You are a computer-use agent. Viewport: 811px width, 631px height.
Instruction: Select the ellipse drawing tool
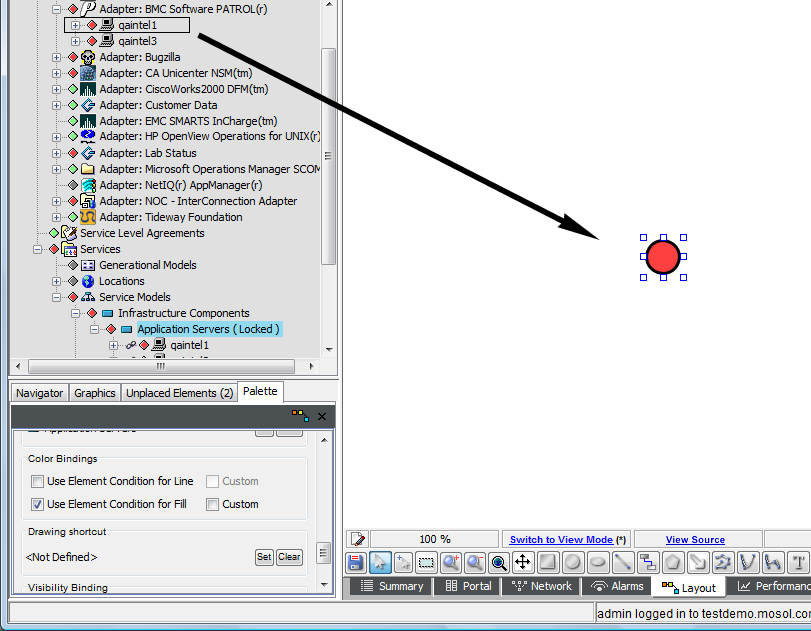tap(597, 563)
